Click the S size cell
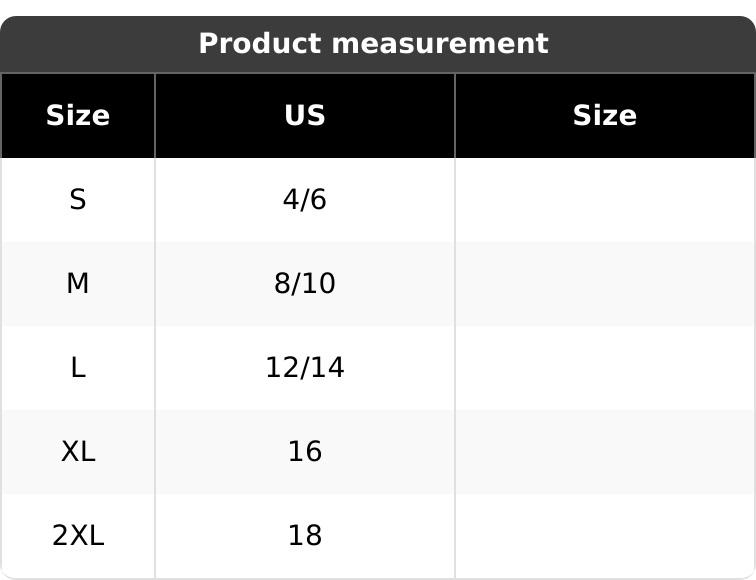The height and width of the screenshot is (580, 756). (x=78, y=200)
